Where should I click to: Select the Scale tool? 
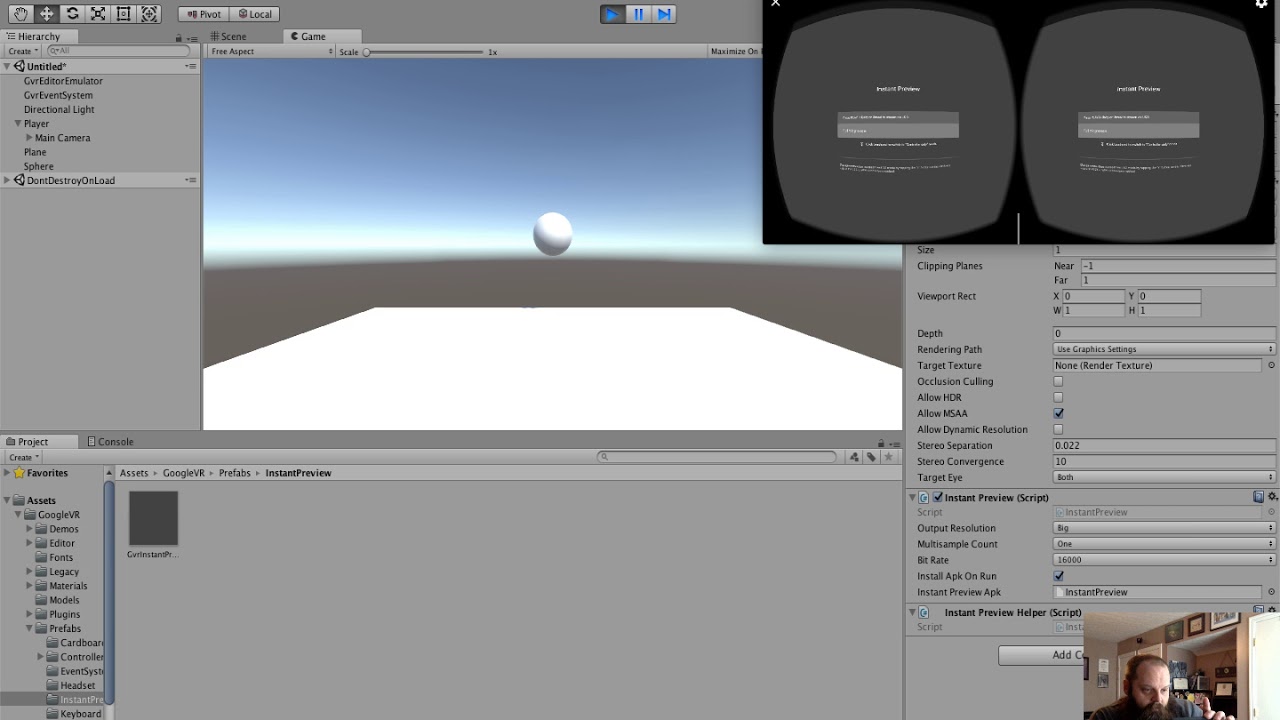pyautogui.click(x=98, y=14)
